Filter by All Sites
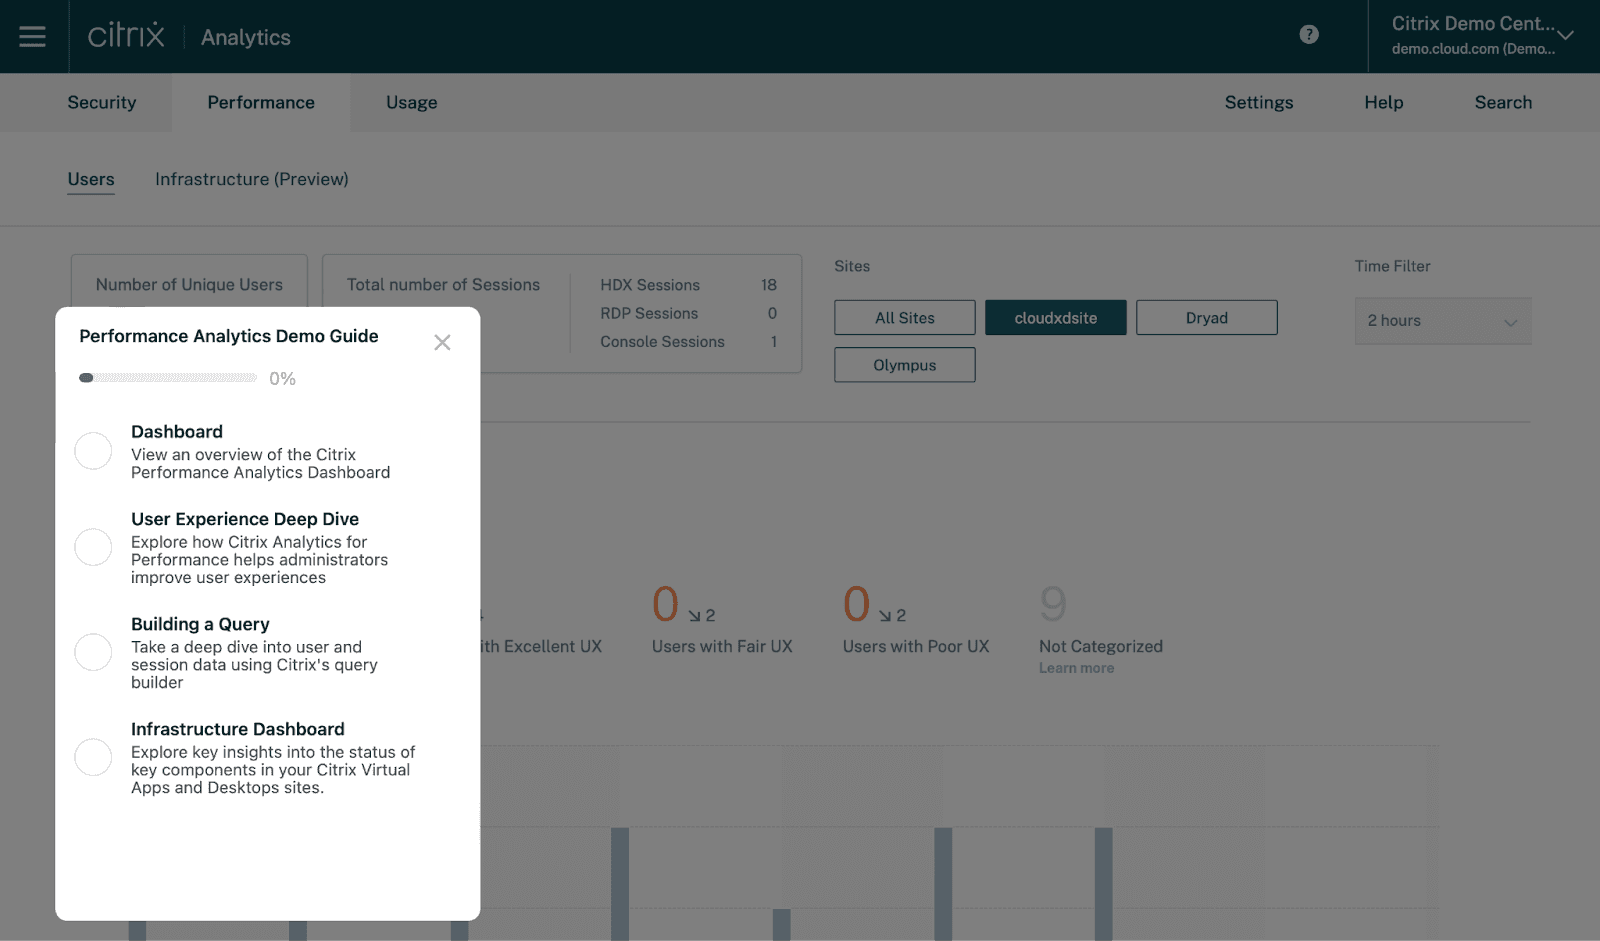Image resolution: width=1600 pixels, height=941 pixels. click(x=905, y=318)
